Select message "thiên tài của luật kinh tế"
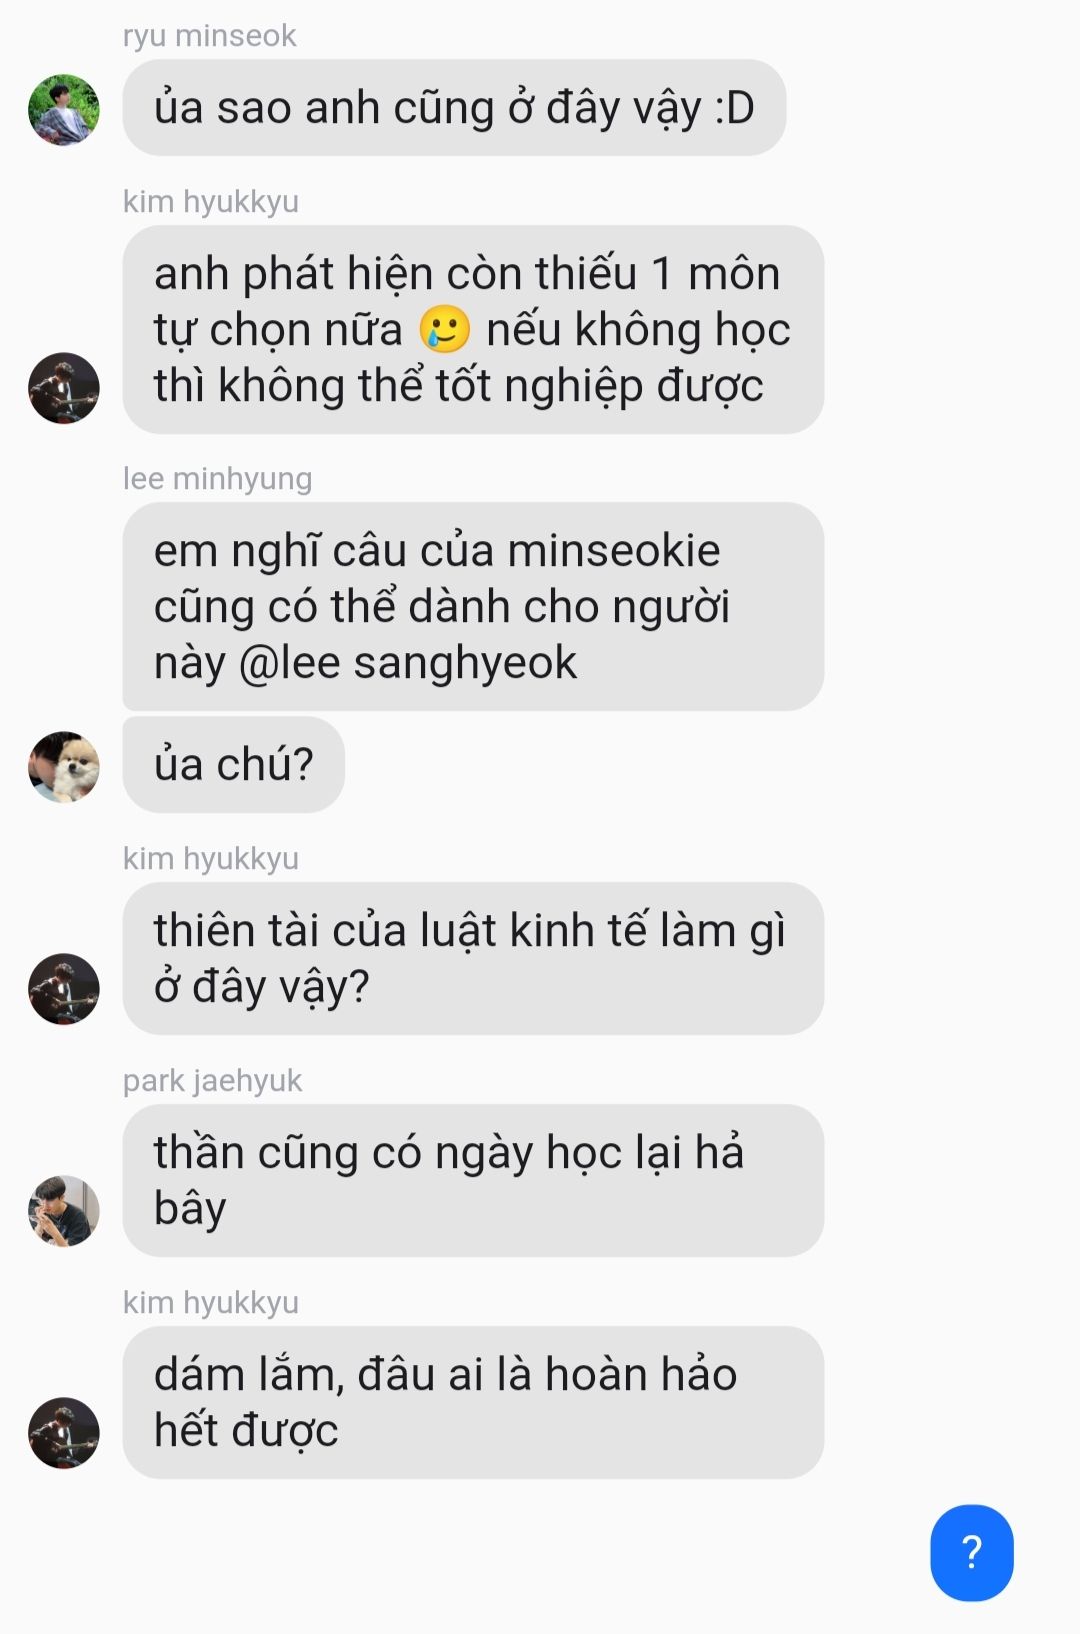 click(473, 958)
